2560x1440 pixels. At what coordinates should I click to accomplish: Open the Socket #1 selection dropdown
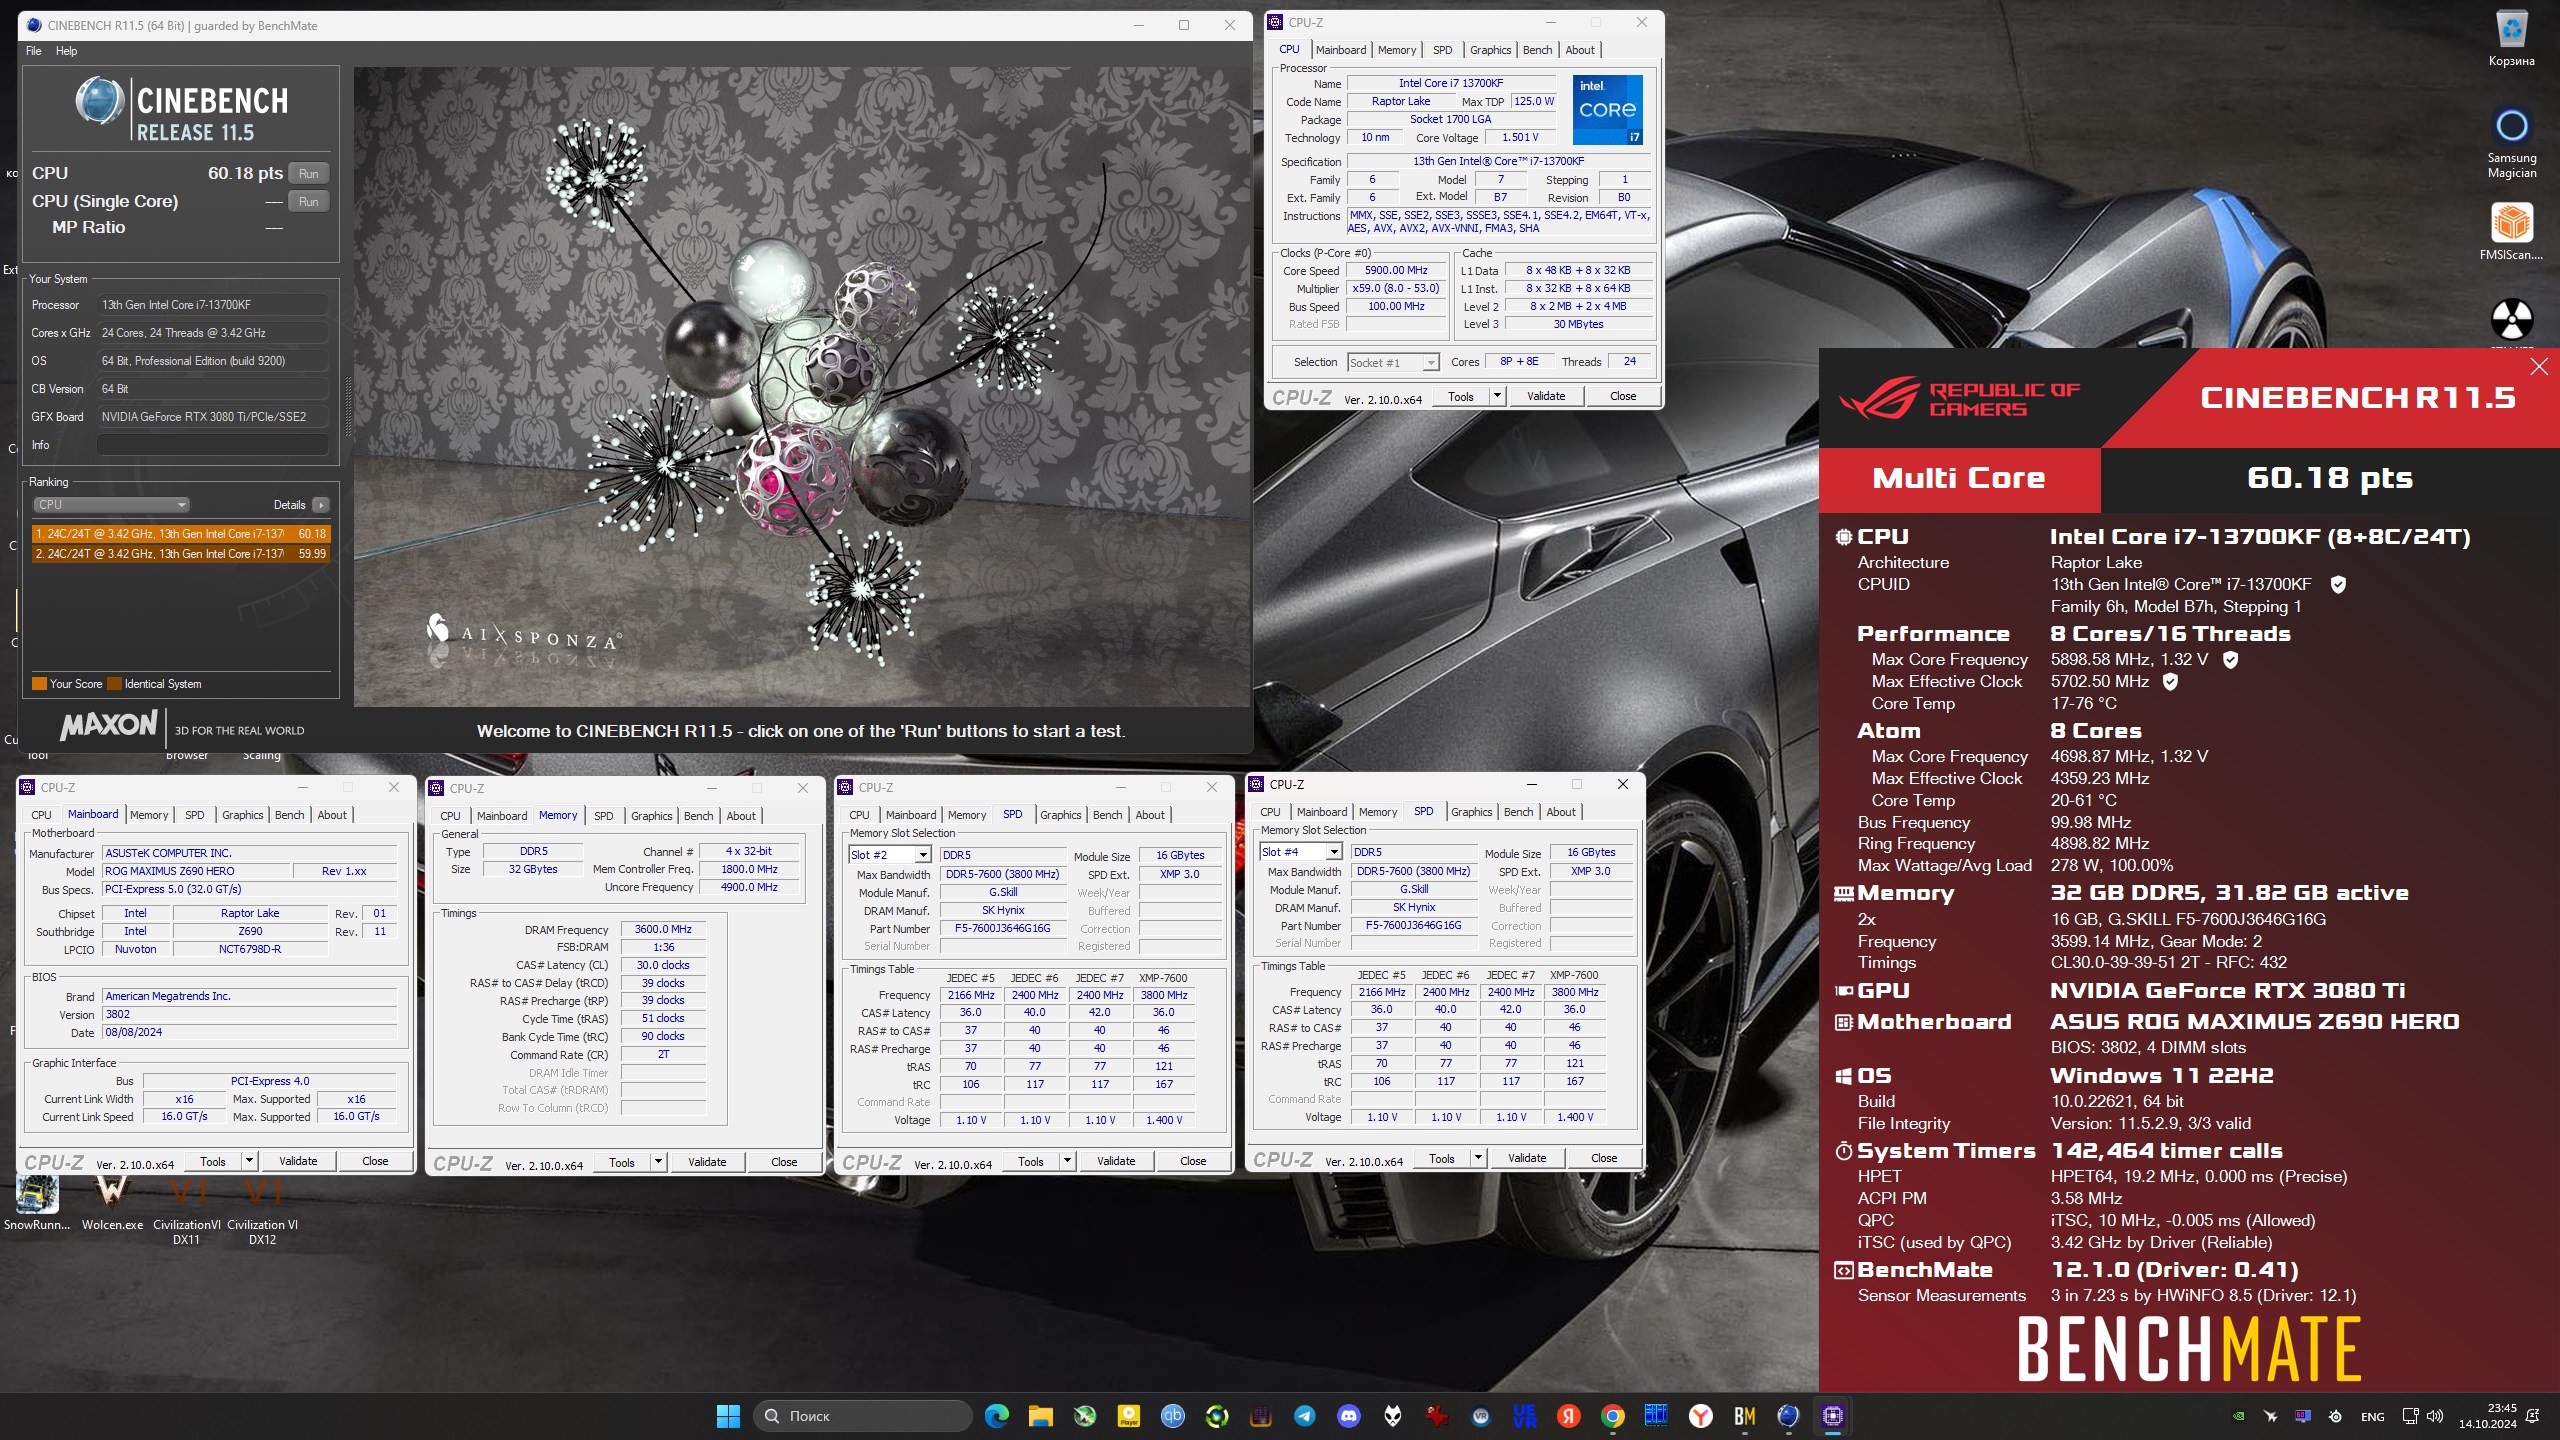[1392, 363]
